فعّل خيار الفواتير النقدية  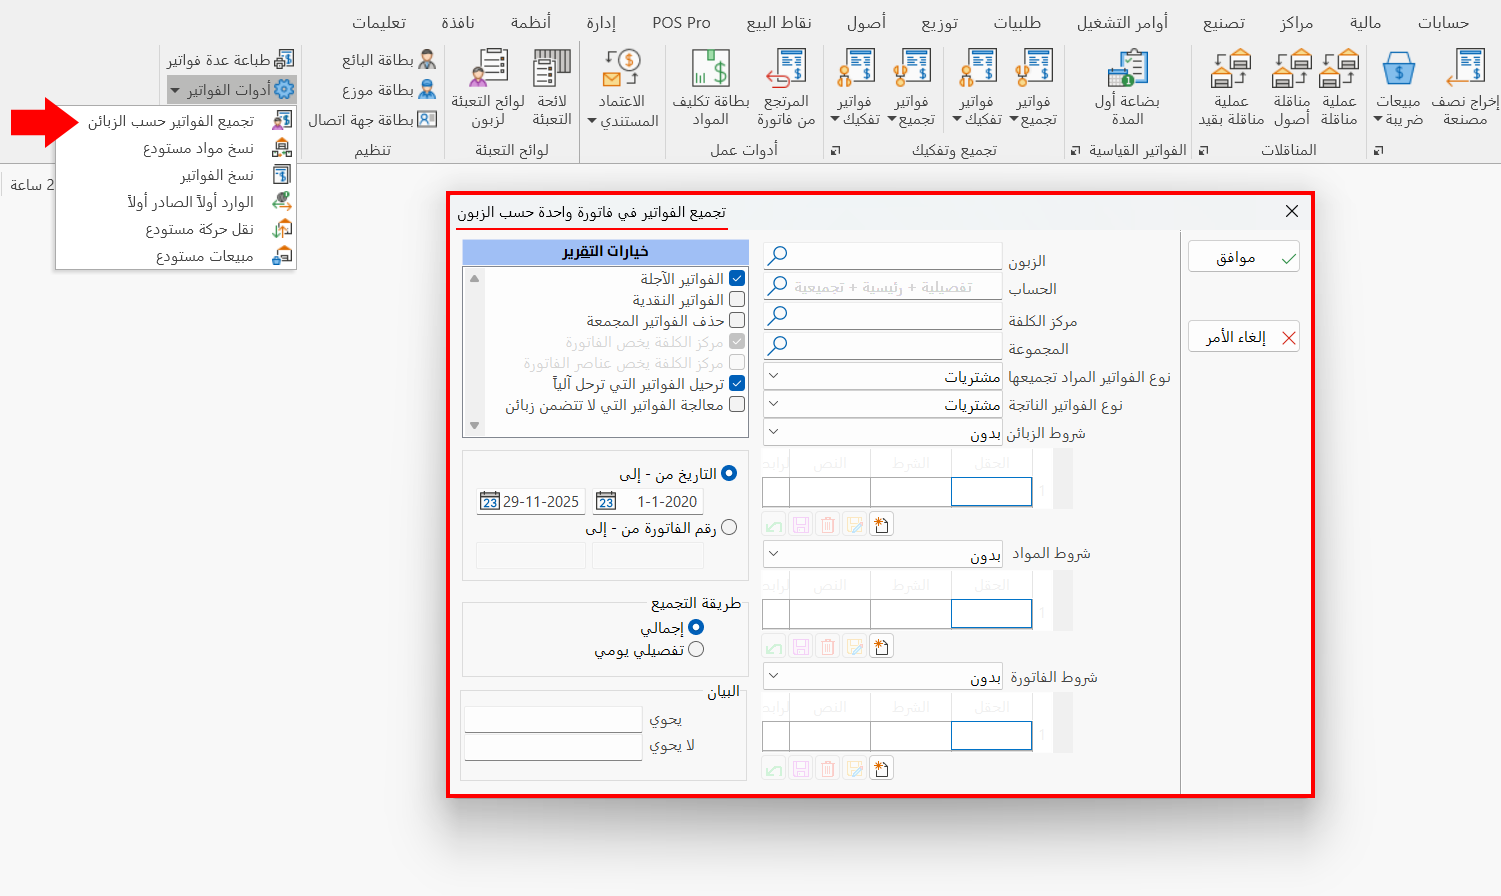(736, 299)
